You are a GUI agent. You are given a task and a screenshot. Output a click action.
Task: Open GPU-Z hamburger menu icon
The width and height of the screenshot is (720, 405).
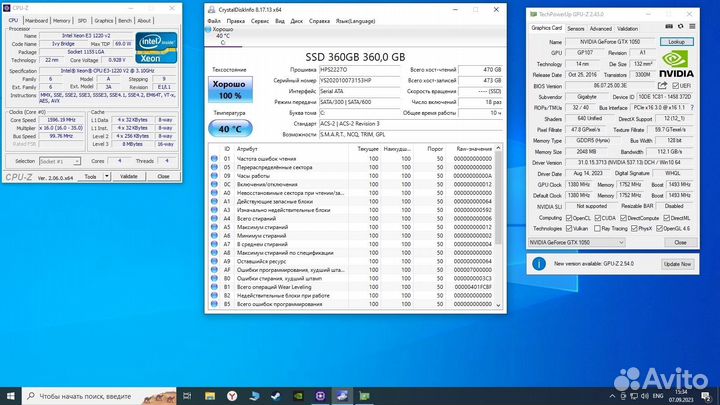click(692, 27)
